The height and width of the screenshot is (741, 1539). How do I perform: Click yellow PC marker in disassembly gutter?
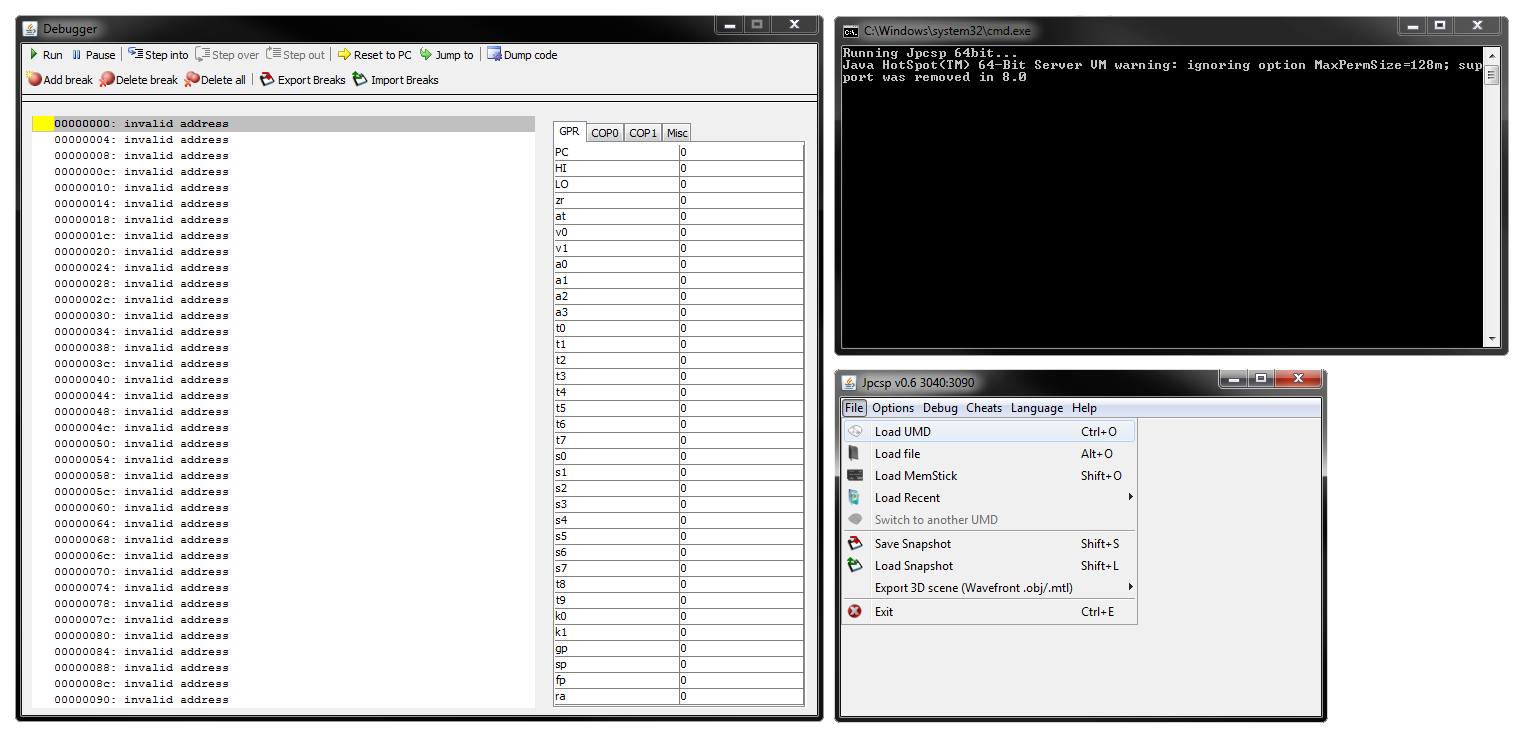(x=43, y=124)
